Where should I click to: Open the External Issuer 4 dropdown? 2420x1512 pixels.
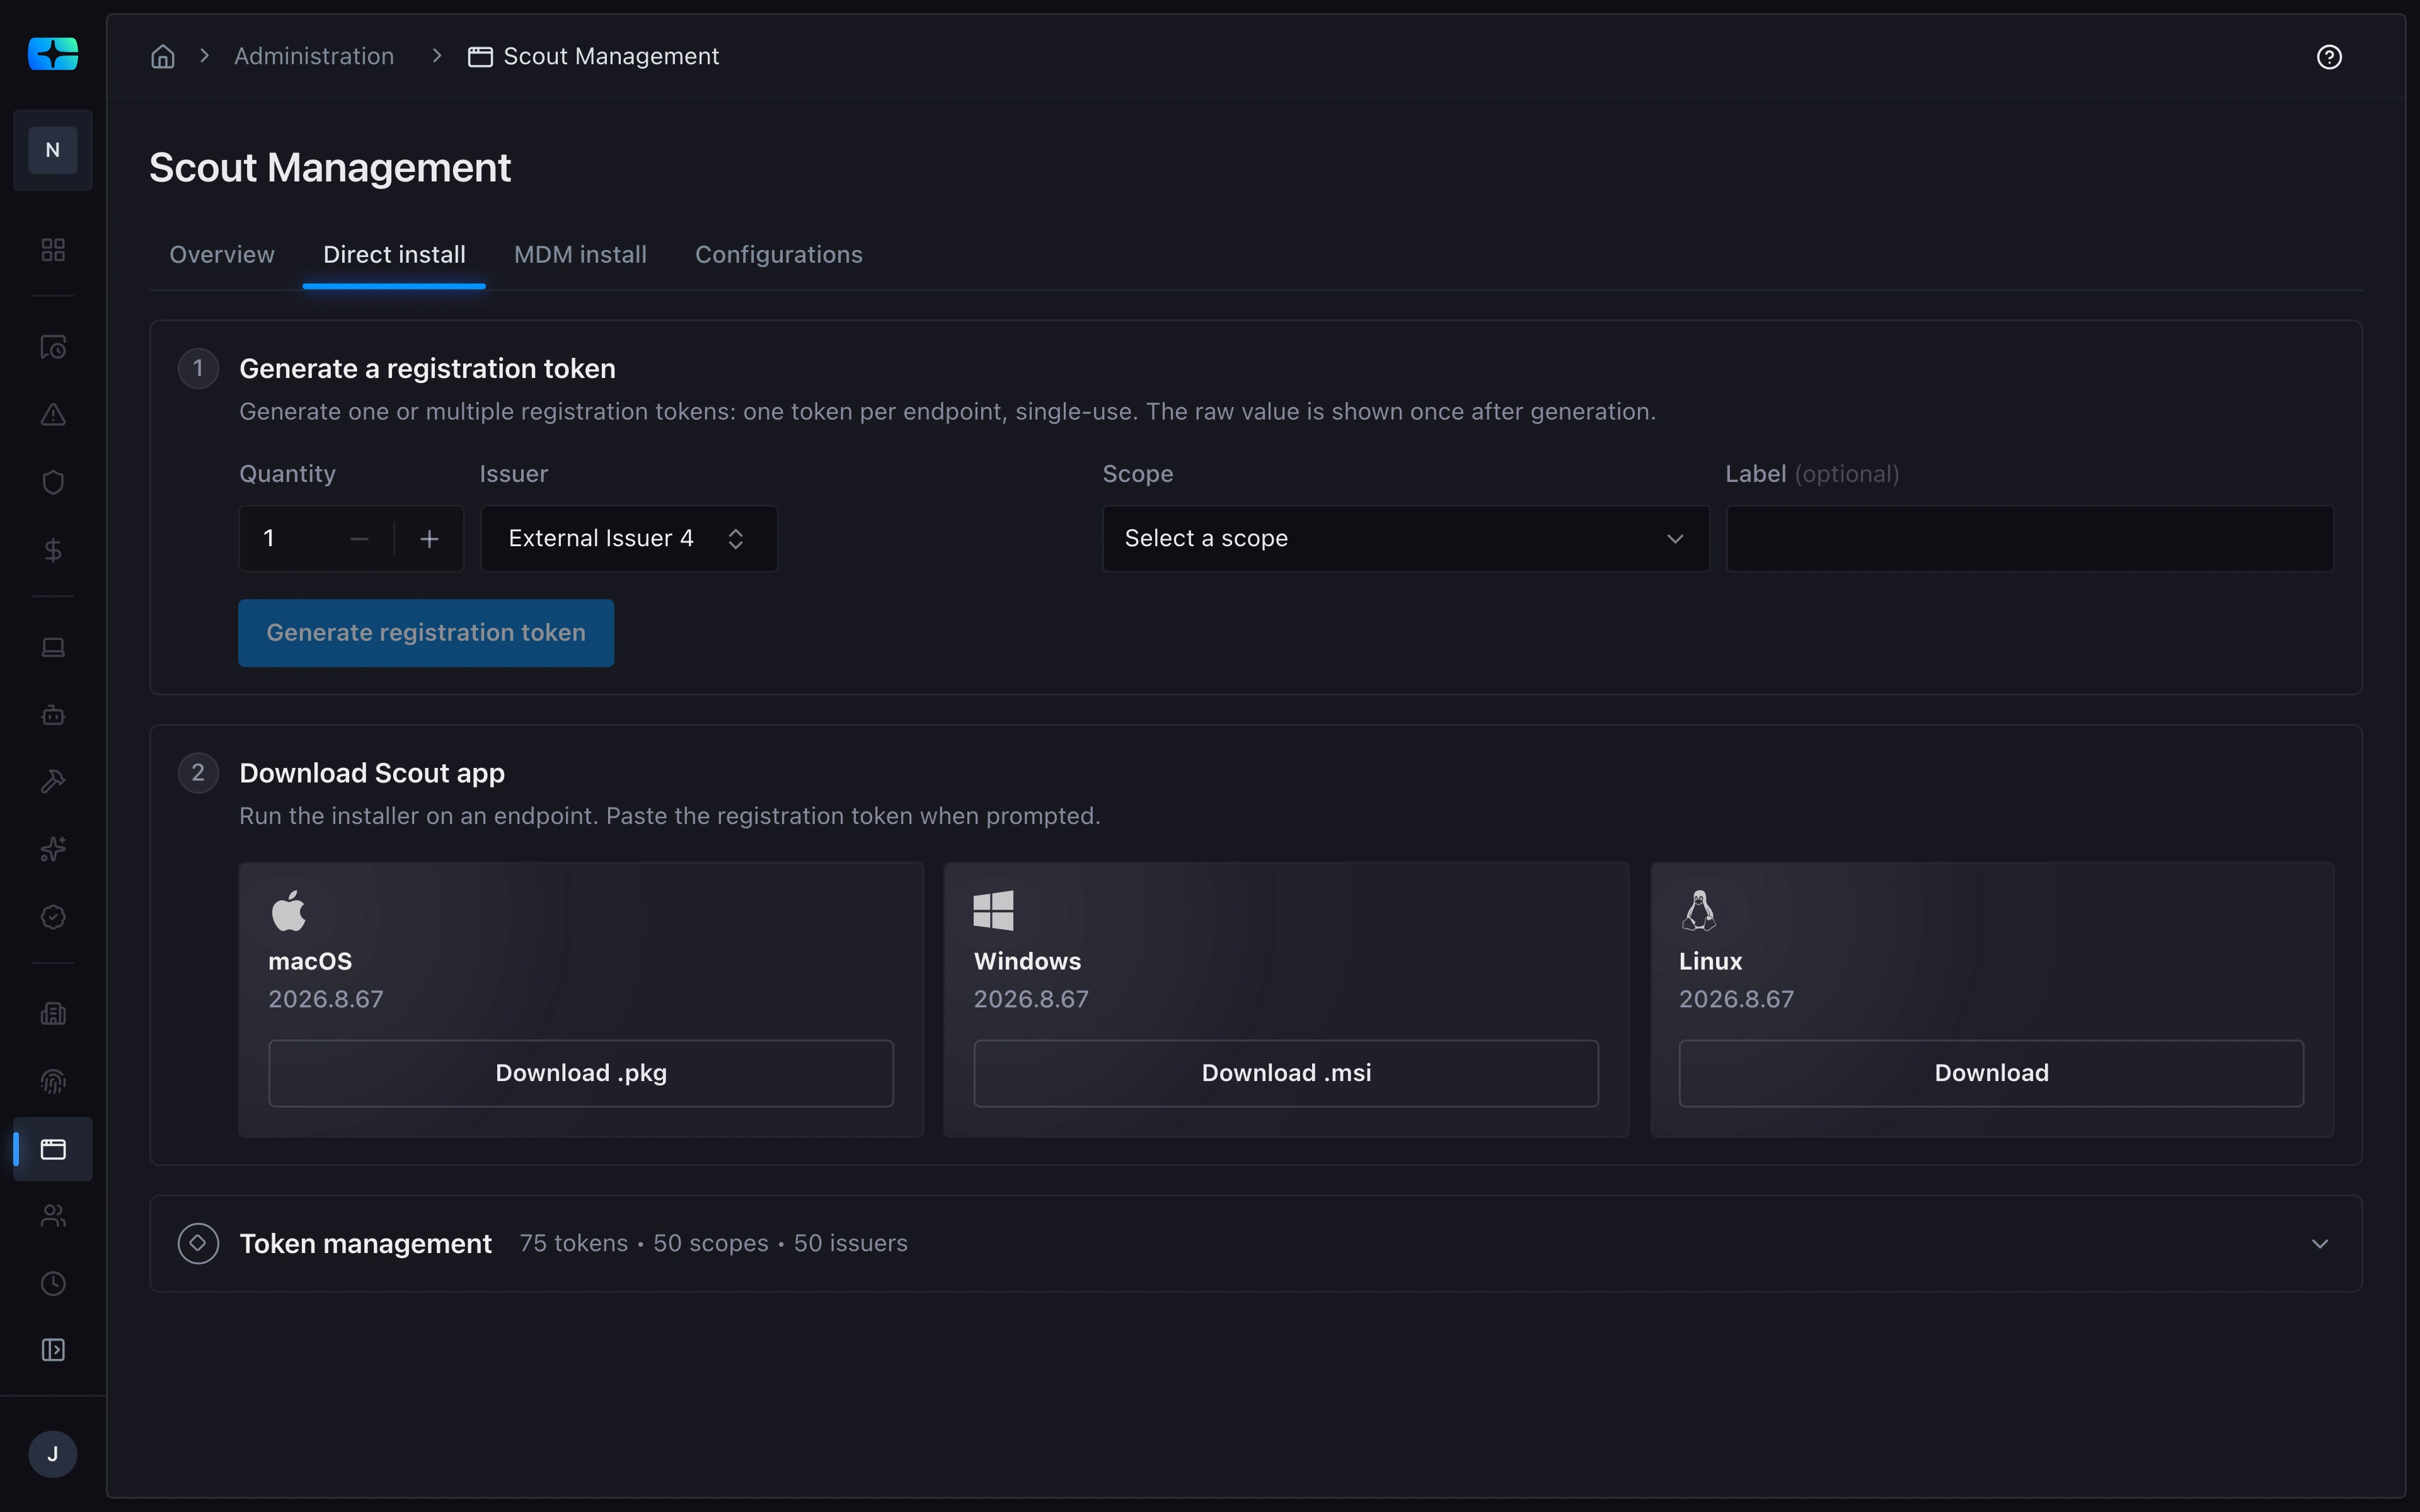pos(629,539)
